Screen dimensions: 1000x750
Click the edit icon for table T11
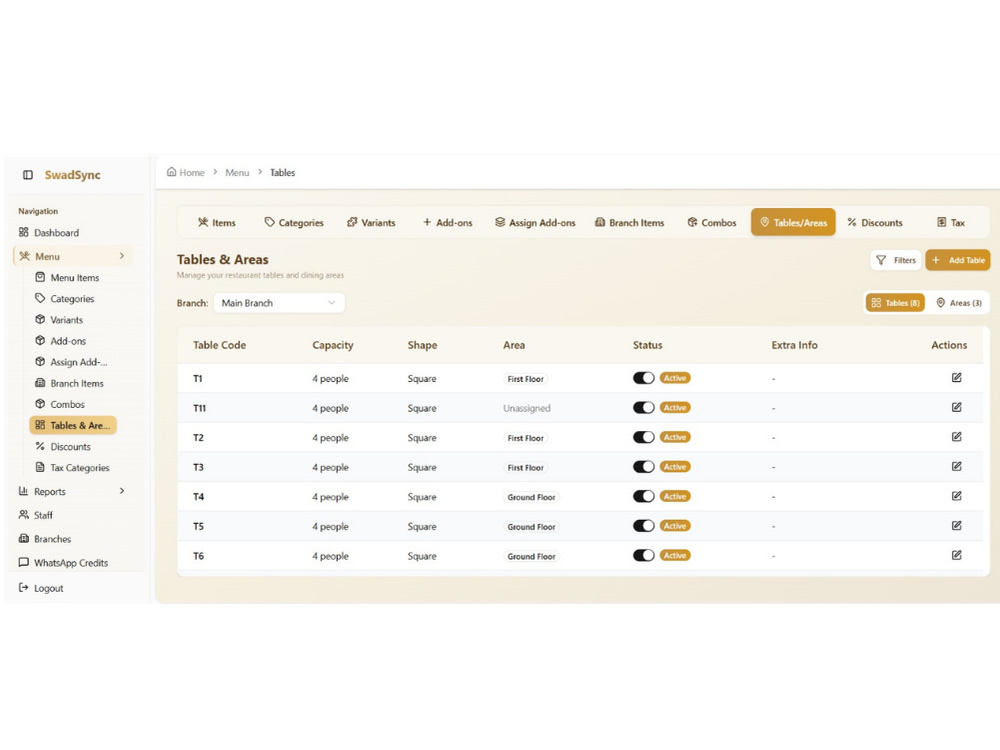(x=956, y=407)
